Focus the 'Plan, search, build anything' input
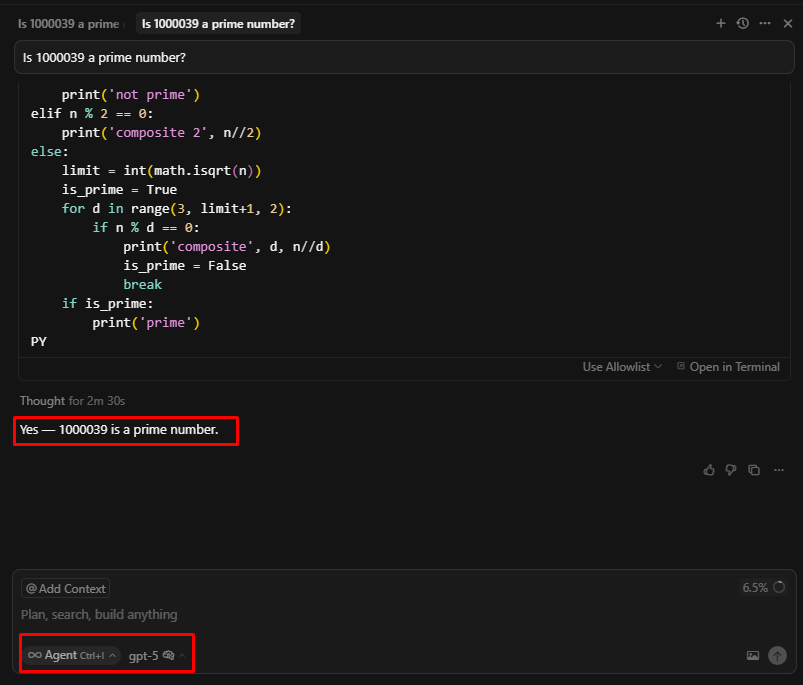 (x=300, y=614)
